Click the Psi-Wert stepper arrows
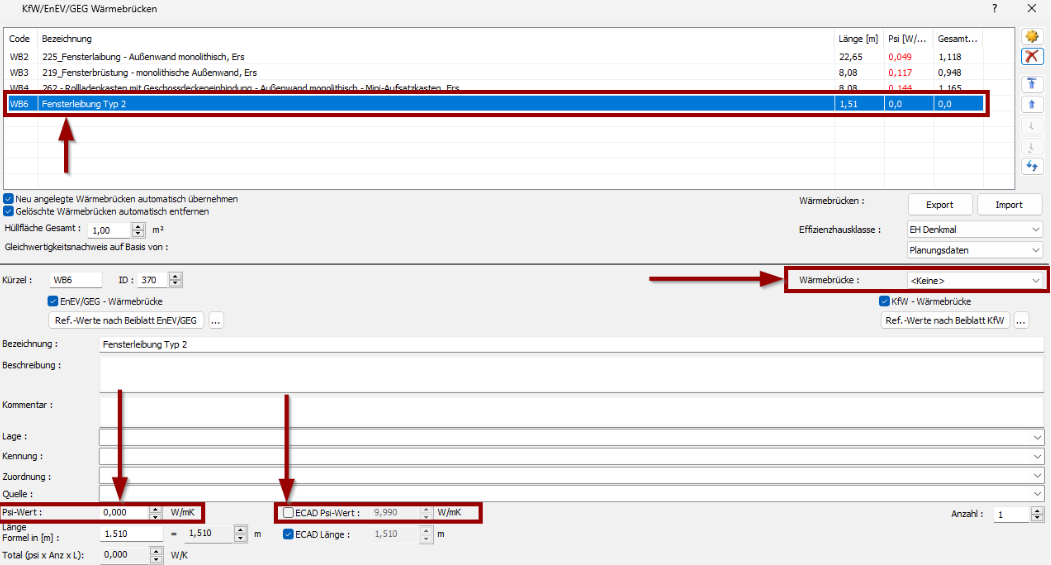This screenshot has width=1051, height=565. pyautogui.click(x=155, y=513)
